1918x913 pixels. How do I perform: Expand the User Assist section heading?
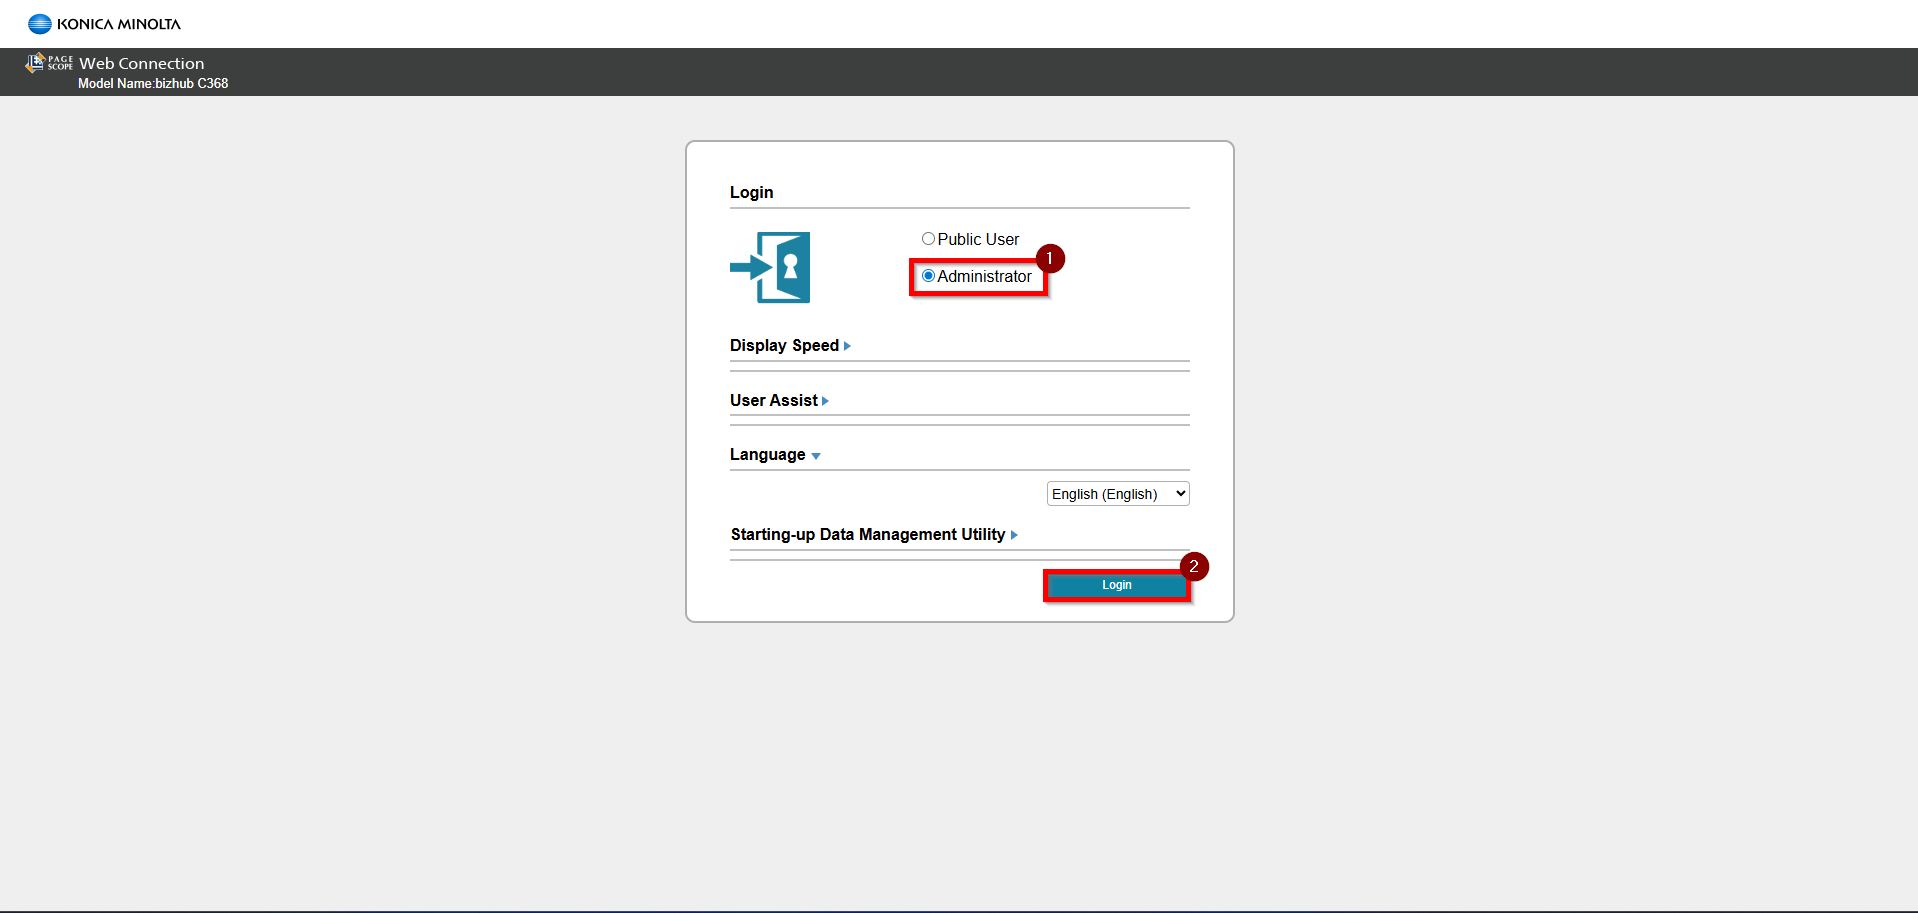(x=773, y=401)
